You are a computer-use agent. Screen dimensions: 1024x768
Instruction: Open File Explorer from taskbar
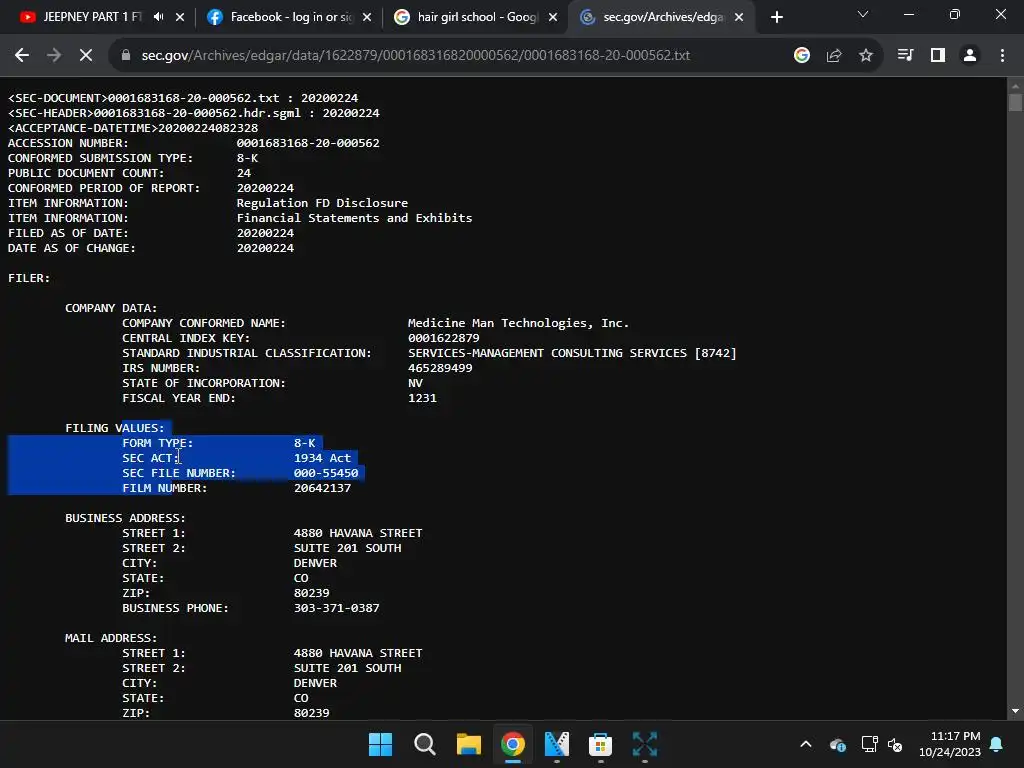pos(468,744)
